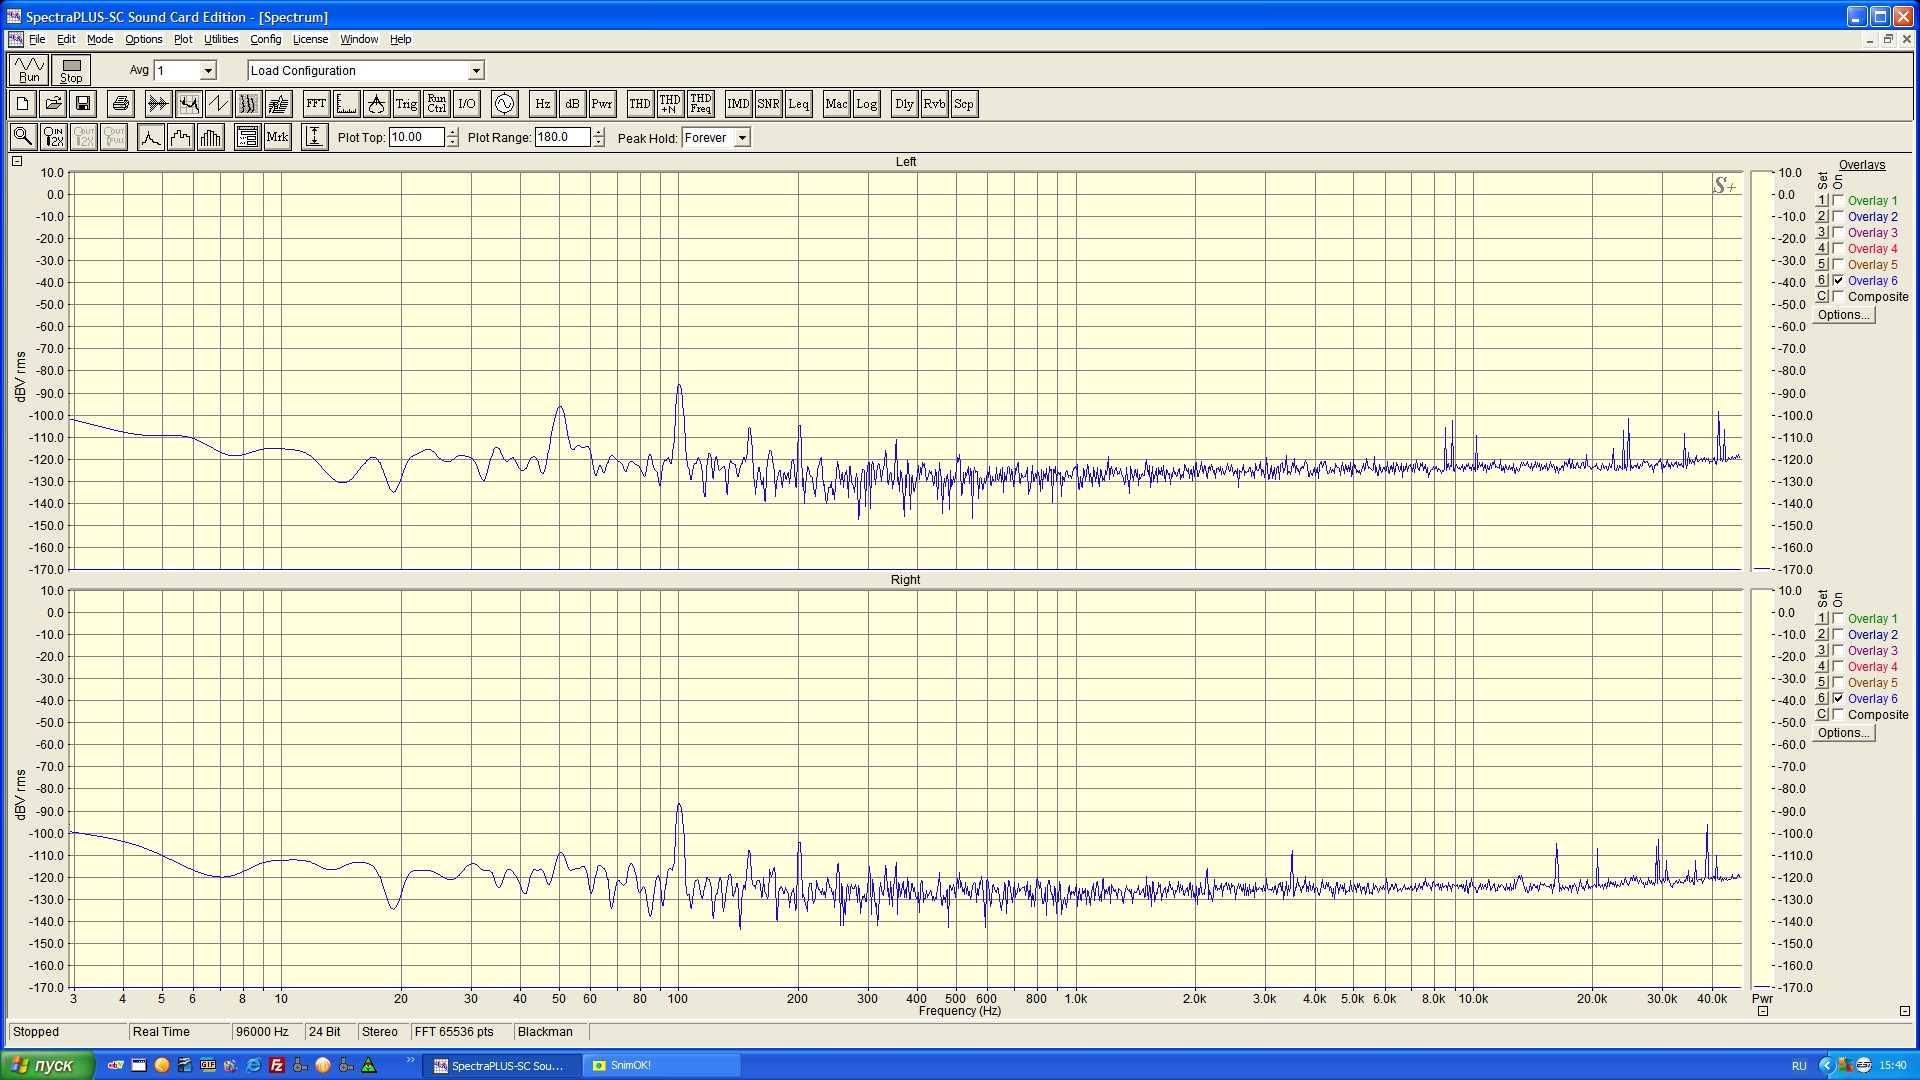Viewport: 1920px width, 1080px height.
Task: Toggle the Mrk marker icon
Action: 278,138
